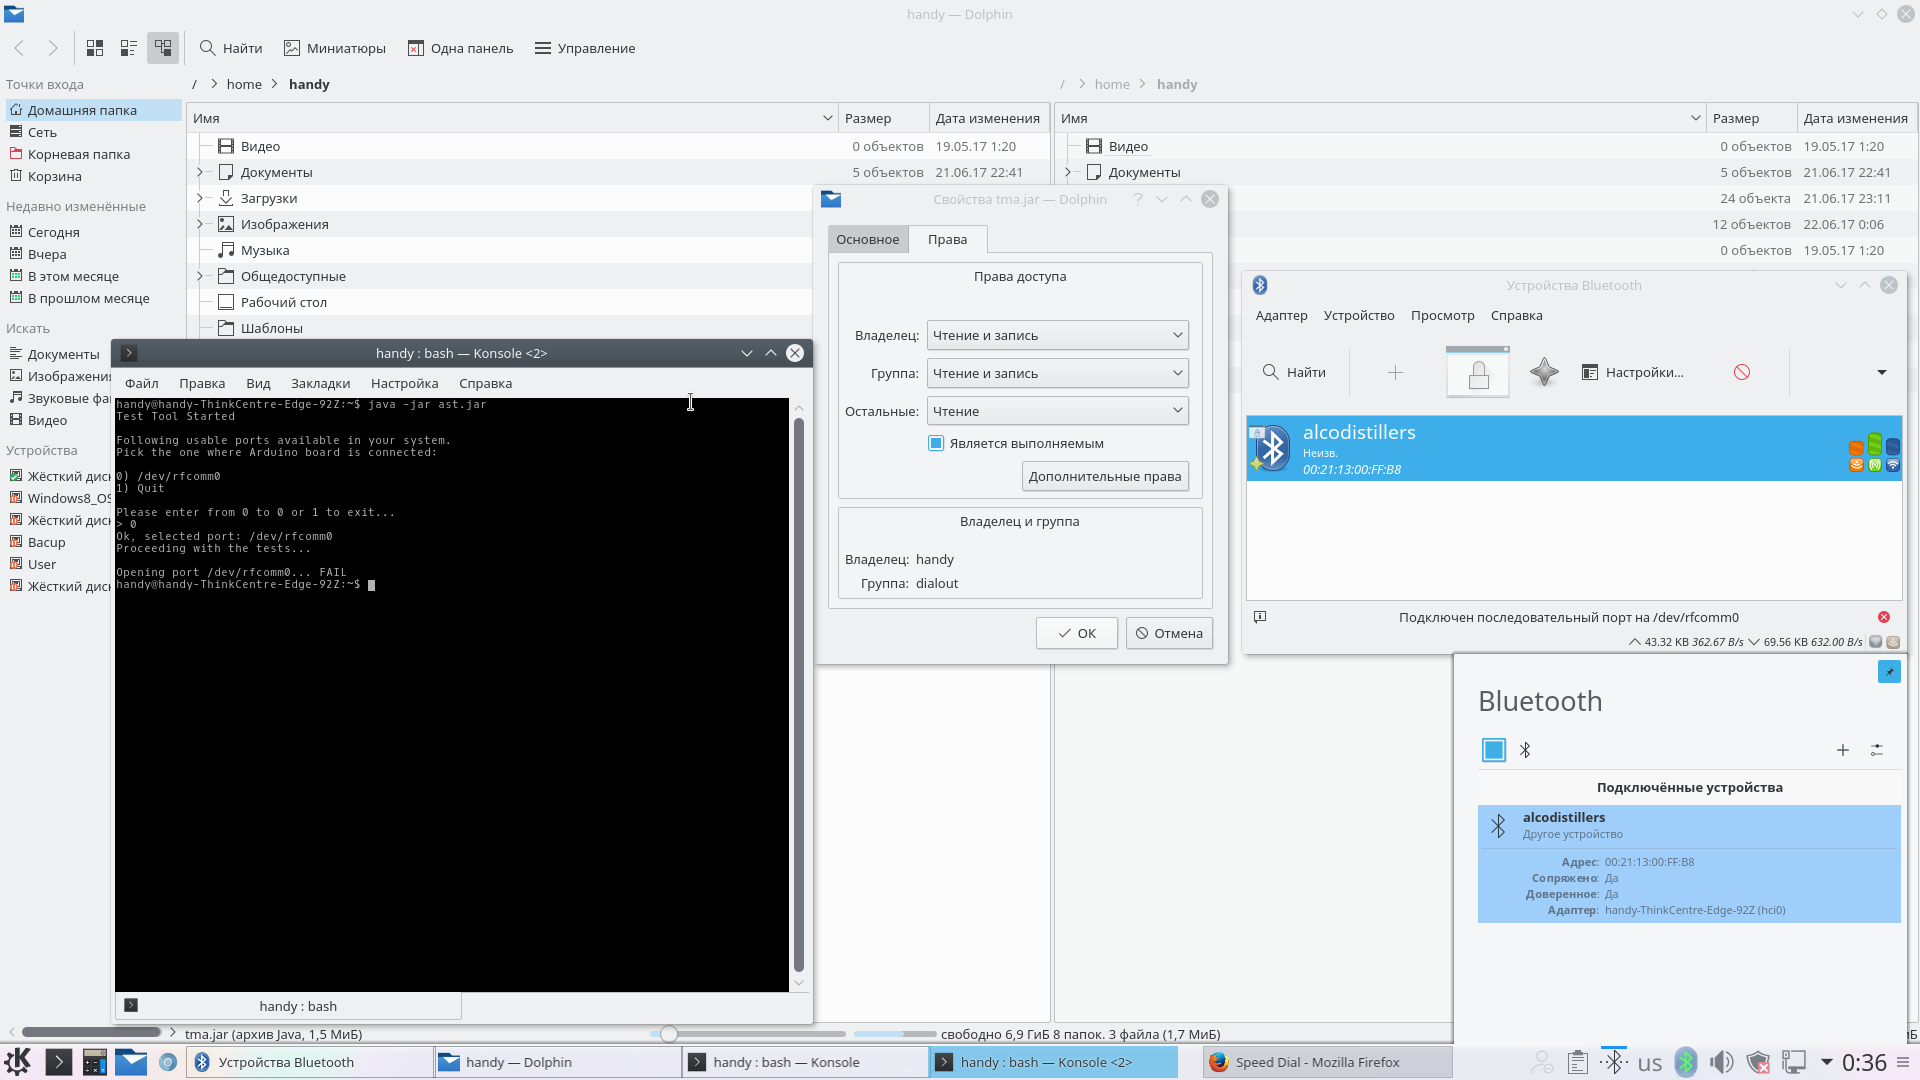
Task: Click the add device plus icon
Action: coord(1395,372)
